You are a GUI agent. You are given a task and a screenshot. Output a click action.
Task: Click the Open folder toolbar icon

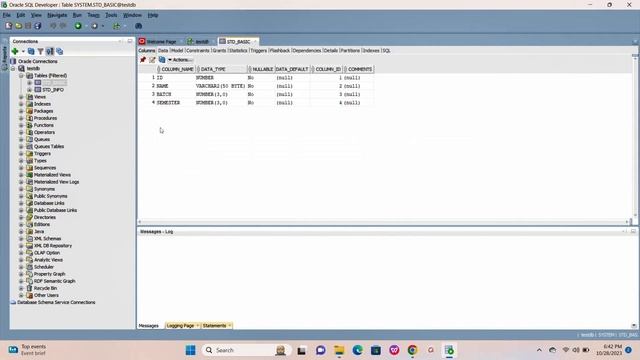pos(18,26)
